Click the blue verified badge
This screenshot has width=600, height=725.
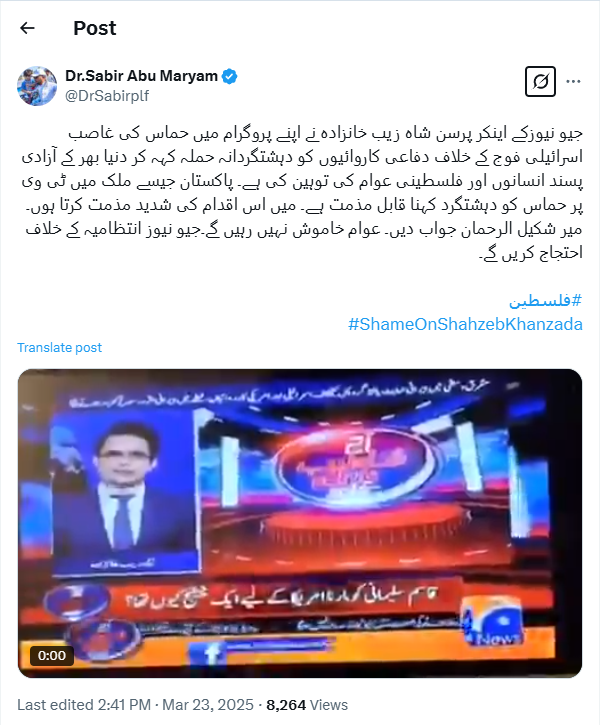[x=229, y=76]
